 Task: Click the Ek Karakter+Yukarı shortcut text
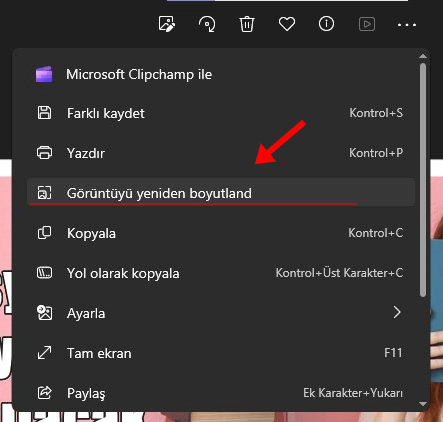353,393
